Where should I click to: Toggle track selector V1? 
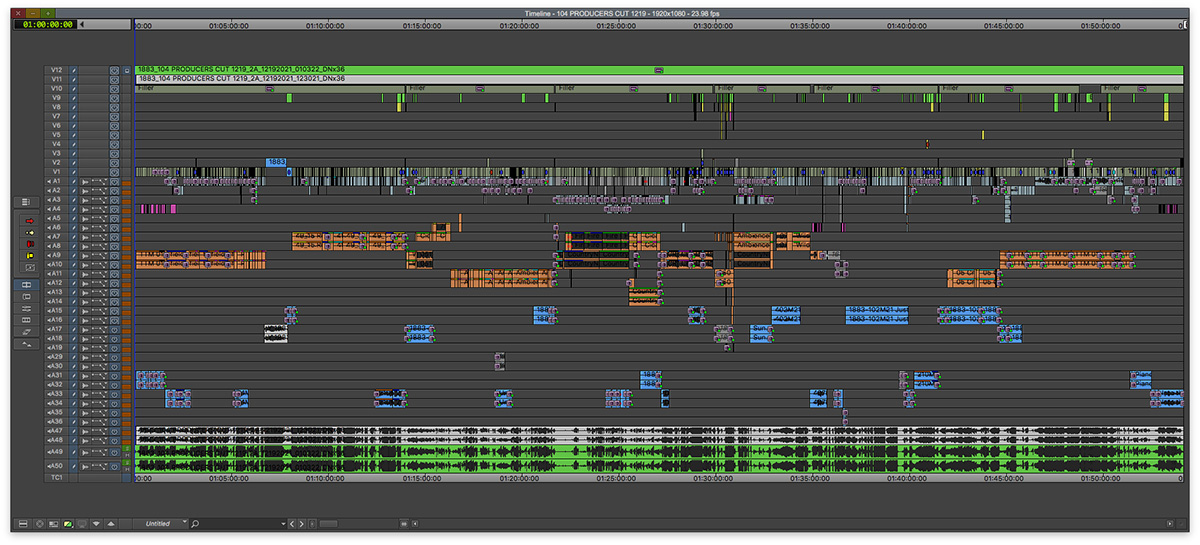point(56,171)
